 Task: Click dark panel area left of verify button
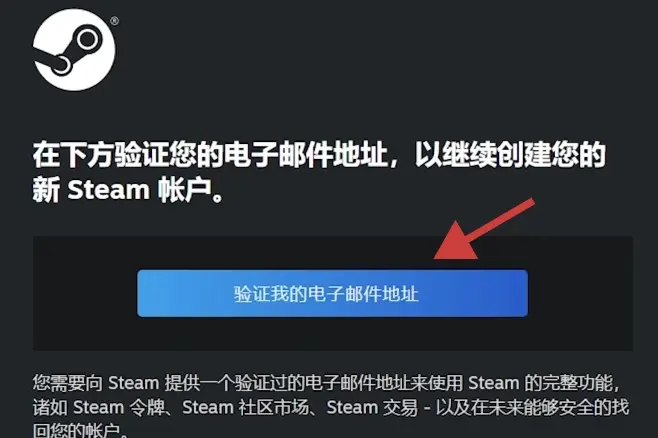point(85,293)
